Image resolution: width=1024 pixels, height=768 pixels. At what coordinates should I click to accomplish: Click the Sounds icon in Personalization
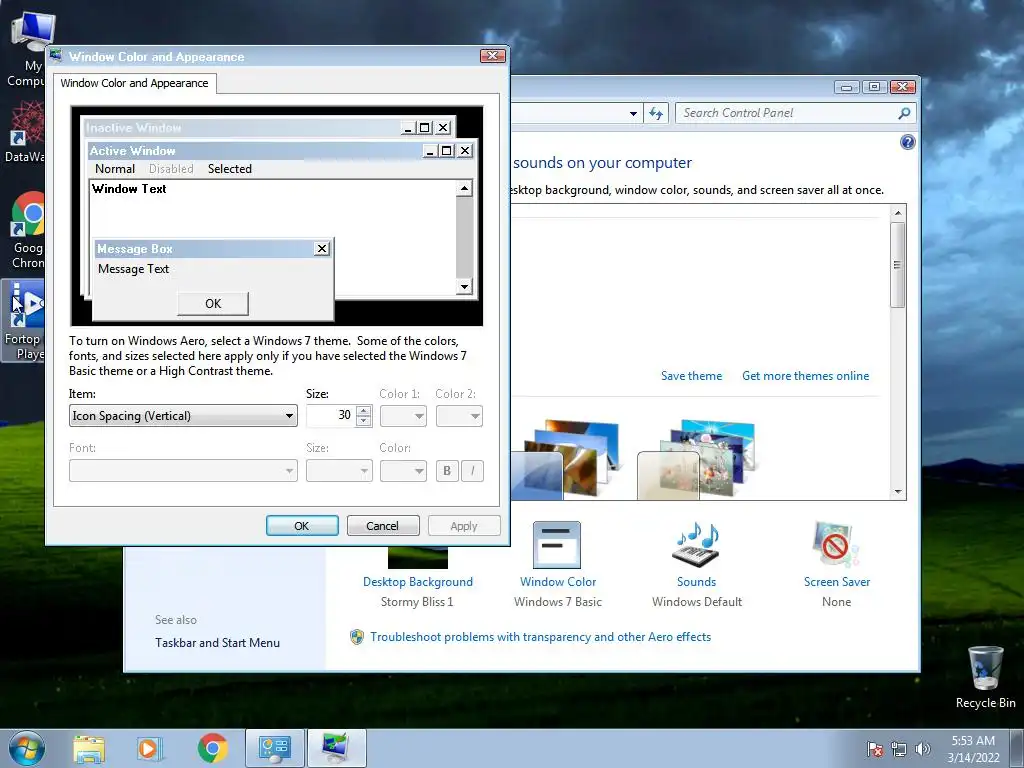pyautogui.click(x=696, y=544)
